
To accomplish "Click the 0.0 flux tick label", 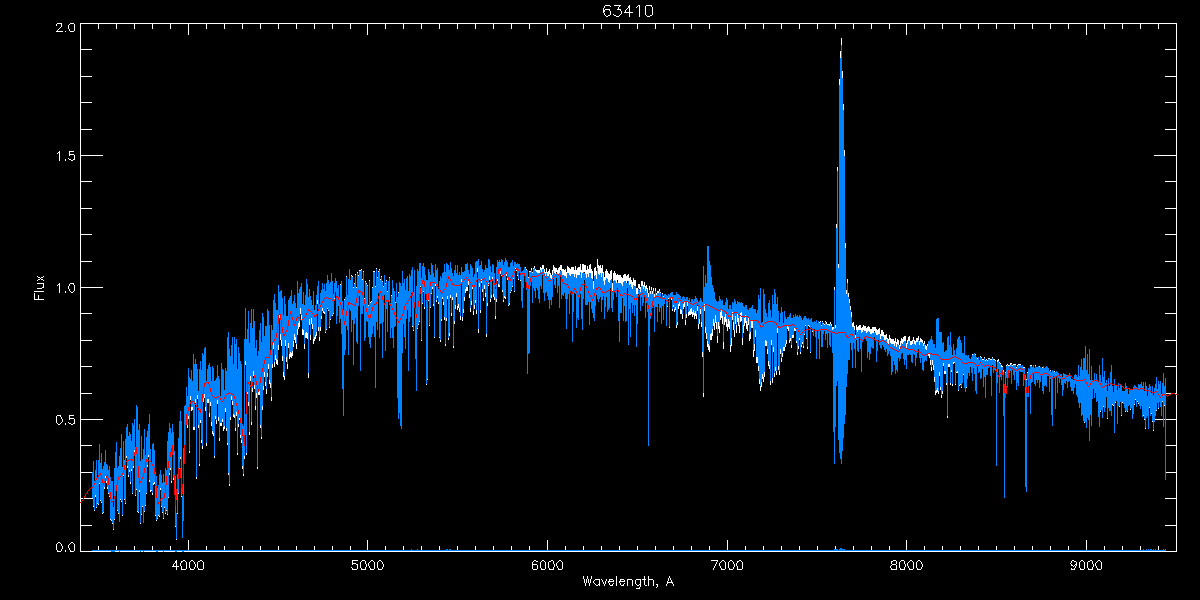I will [65, 548].
